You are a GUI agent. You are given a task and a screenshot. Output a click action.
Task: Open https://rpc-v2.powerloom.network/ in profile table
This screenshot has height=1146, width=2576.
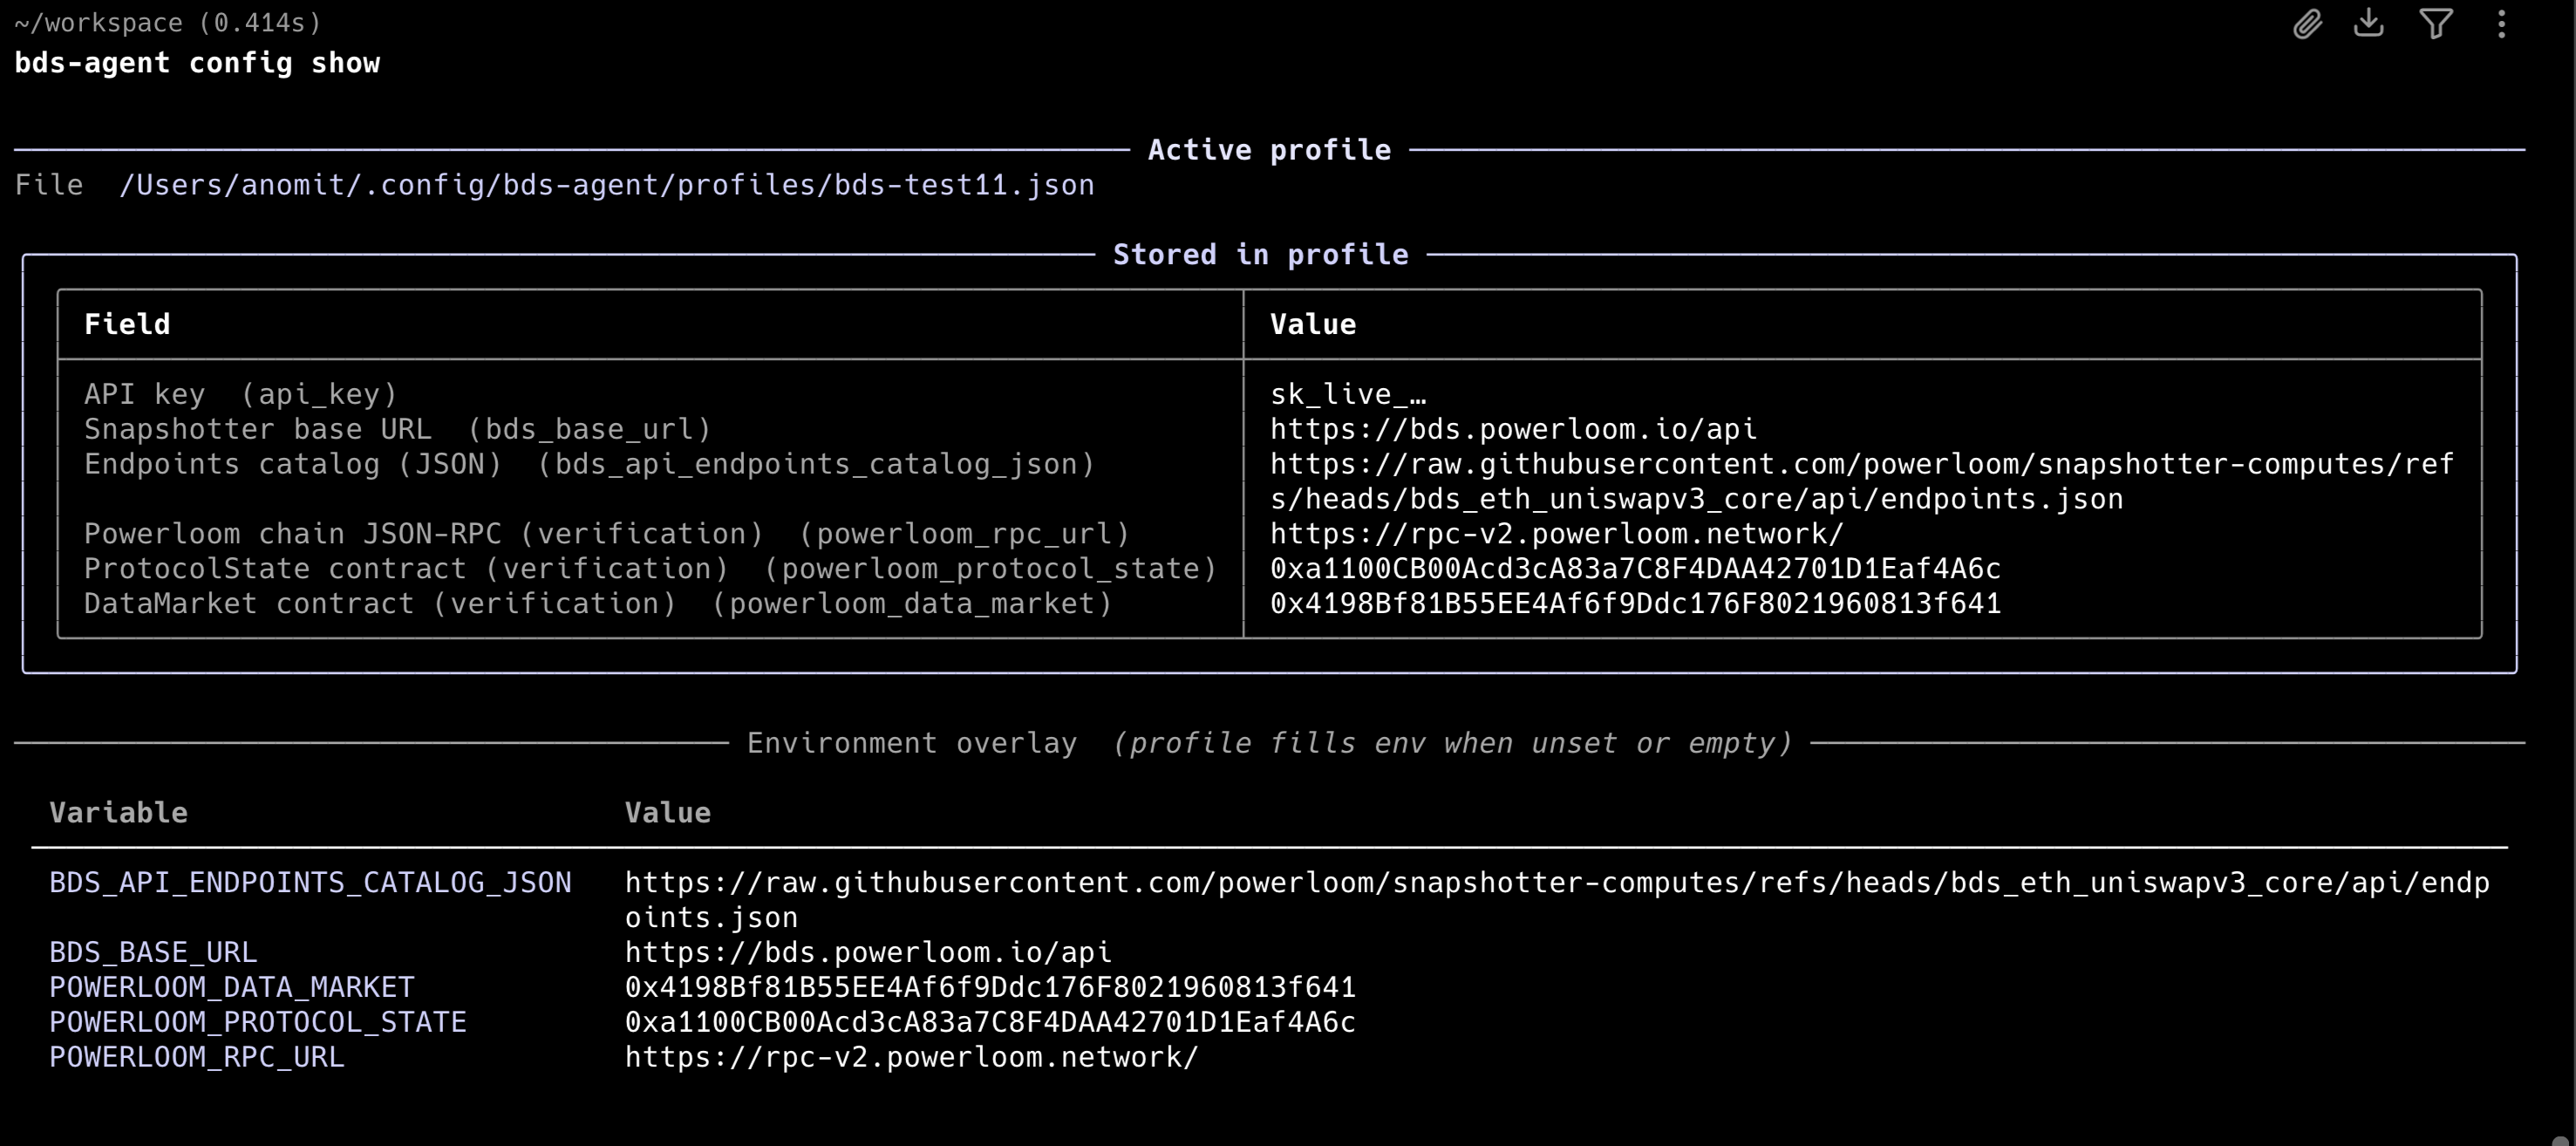pos(1557,534)
